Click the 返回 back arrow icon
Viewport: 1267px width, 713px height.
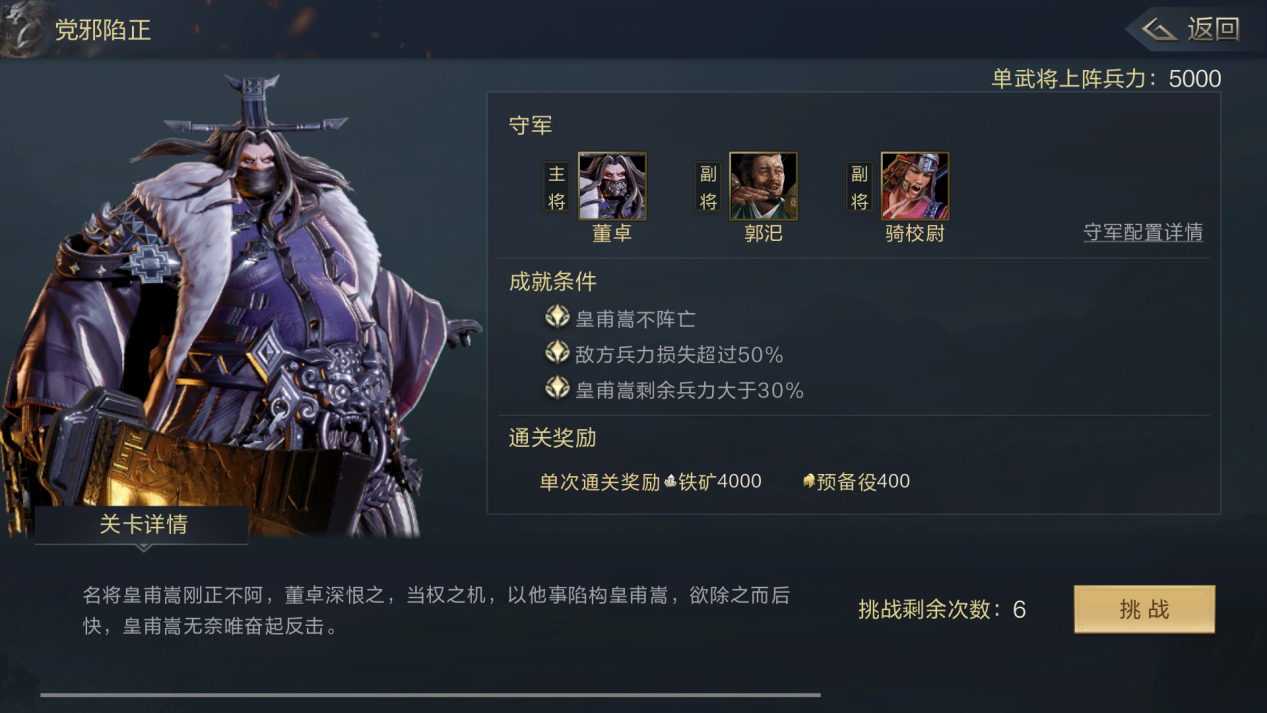coord(1160,30)
